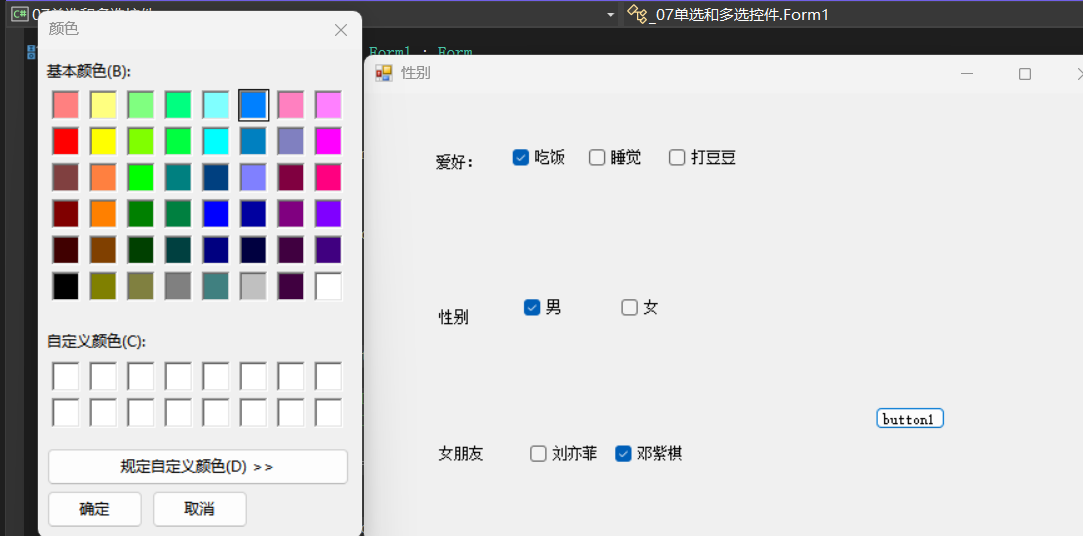Click button1 on the 性别 form

coord(910,419)
